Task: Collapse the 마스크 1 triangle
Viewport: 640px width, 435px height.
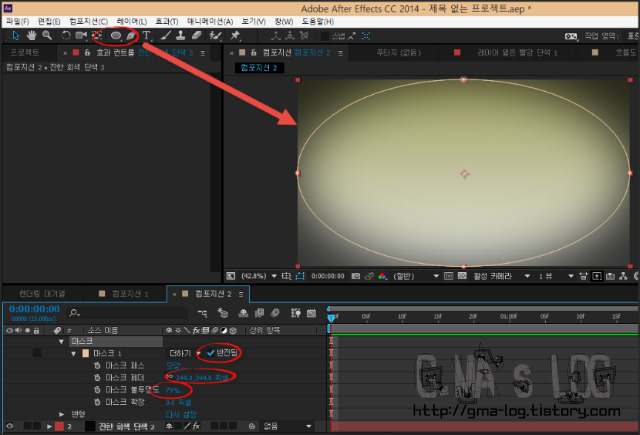Action: [73, 353]
